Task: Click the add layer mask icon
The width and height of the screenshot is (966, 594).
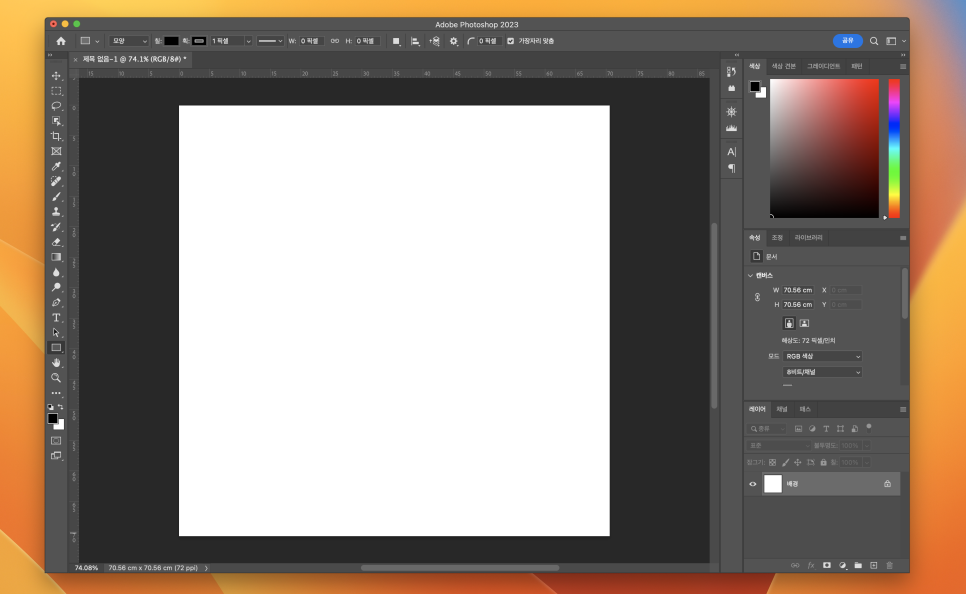Action: click(827, 565)
